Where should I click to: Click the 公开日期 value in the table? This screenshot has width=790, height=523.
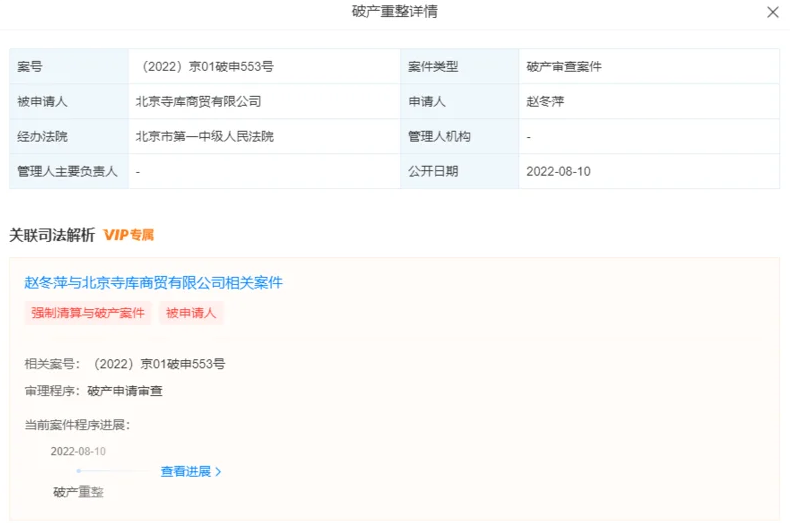(x=558, y=171)
